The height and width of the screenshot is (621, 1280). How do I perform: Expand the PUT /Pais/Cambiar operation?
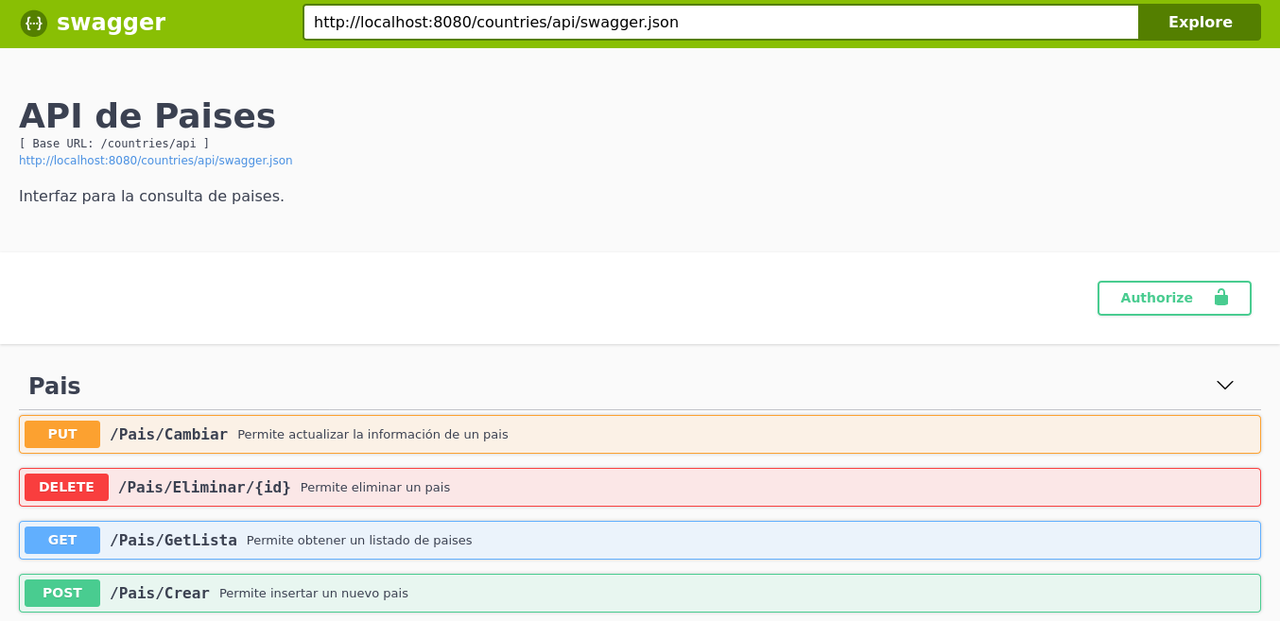tap(640, 434)
